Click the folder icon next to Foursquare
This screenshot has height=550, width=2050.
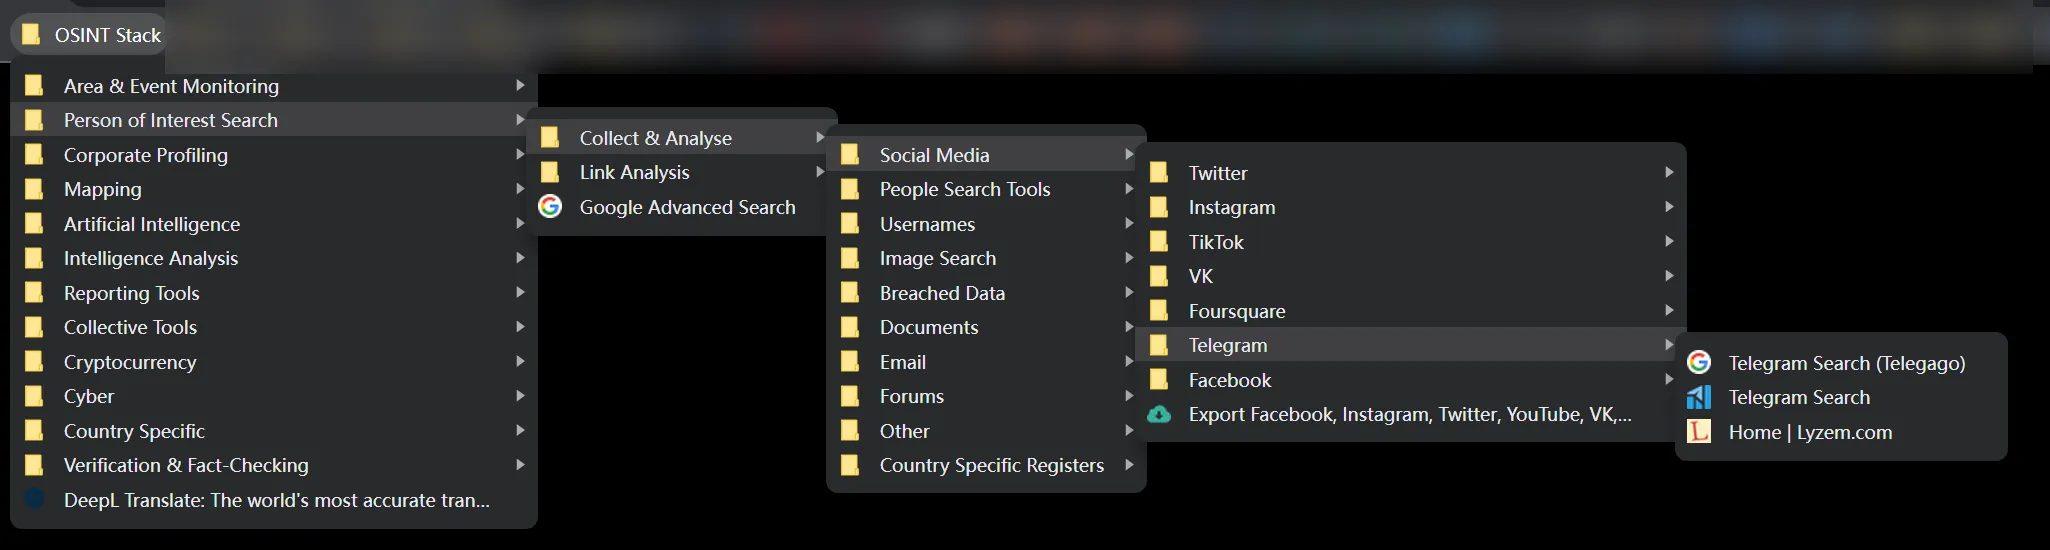1159,310
